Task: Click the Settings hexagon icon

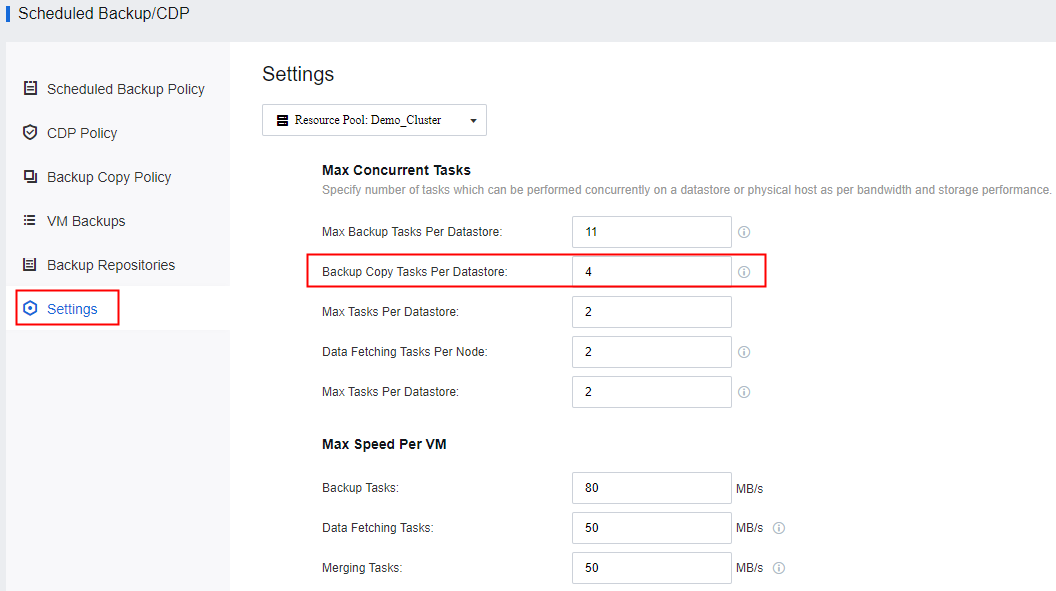Action: point(30,309)
